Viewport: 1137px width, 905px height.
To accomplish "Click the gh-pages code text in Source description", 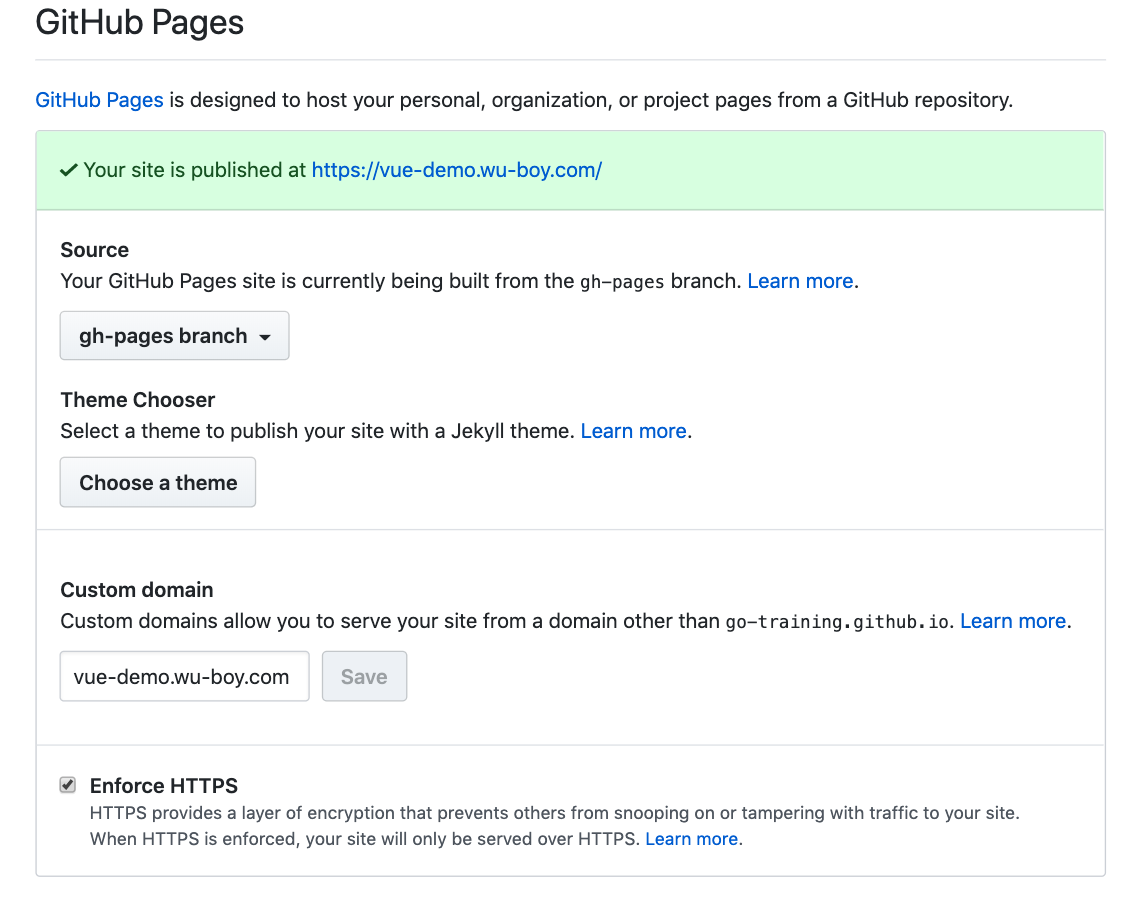I will (622, 282).
